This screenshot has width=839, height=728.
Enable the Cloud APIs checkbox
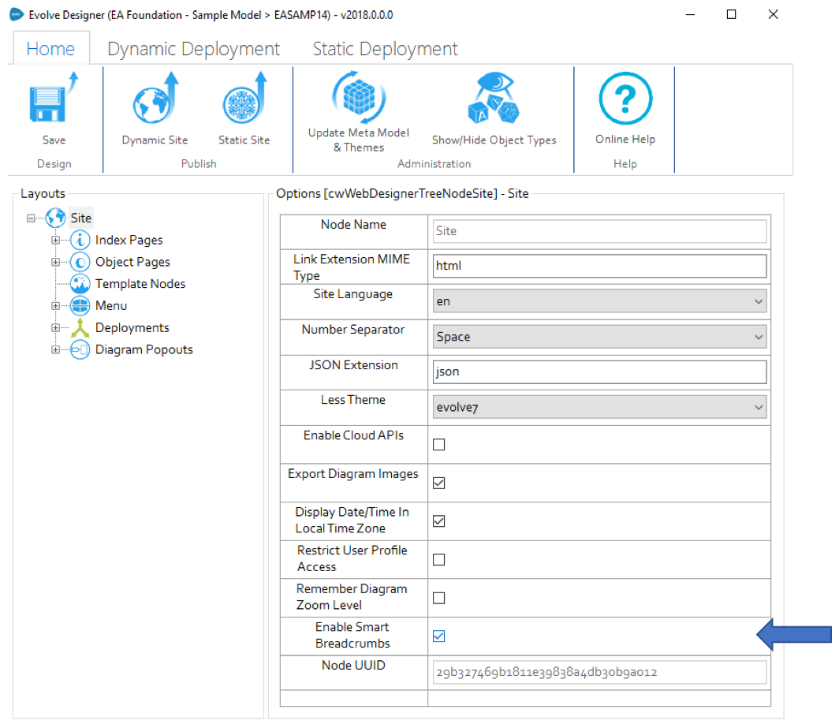tap(439, 444)
